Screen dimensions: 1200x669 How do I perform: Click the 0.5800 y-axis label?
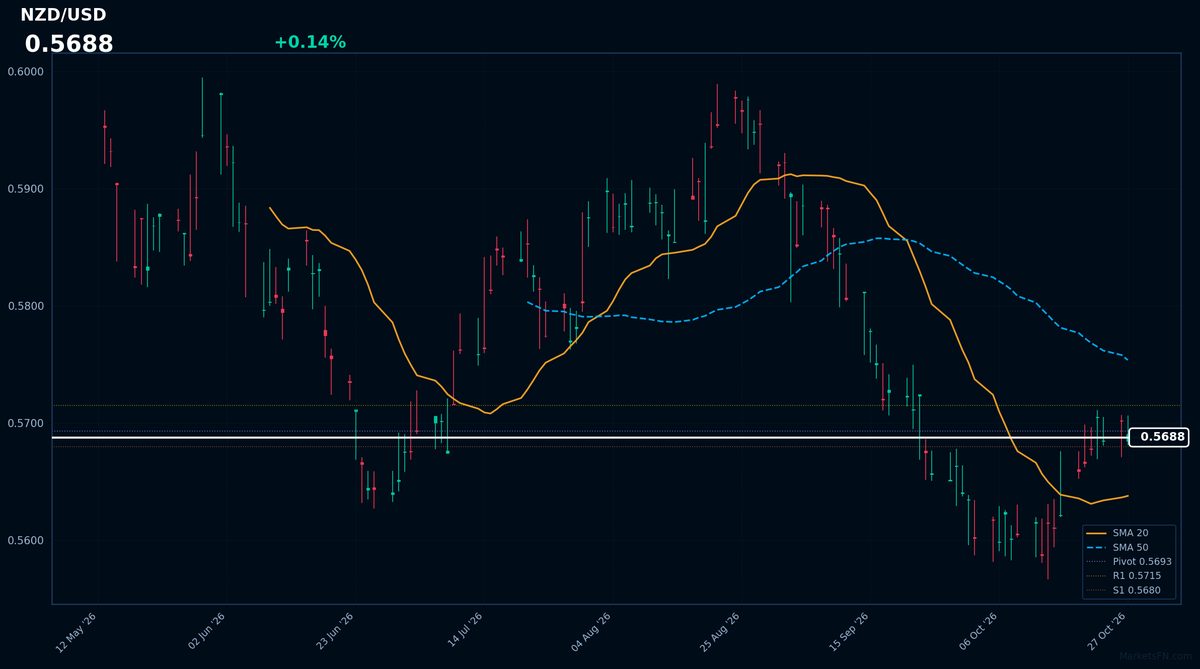25,306
